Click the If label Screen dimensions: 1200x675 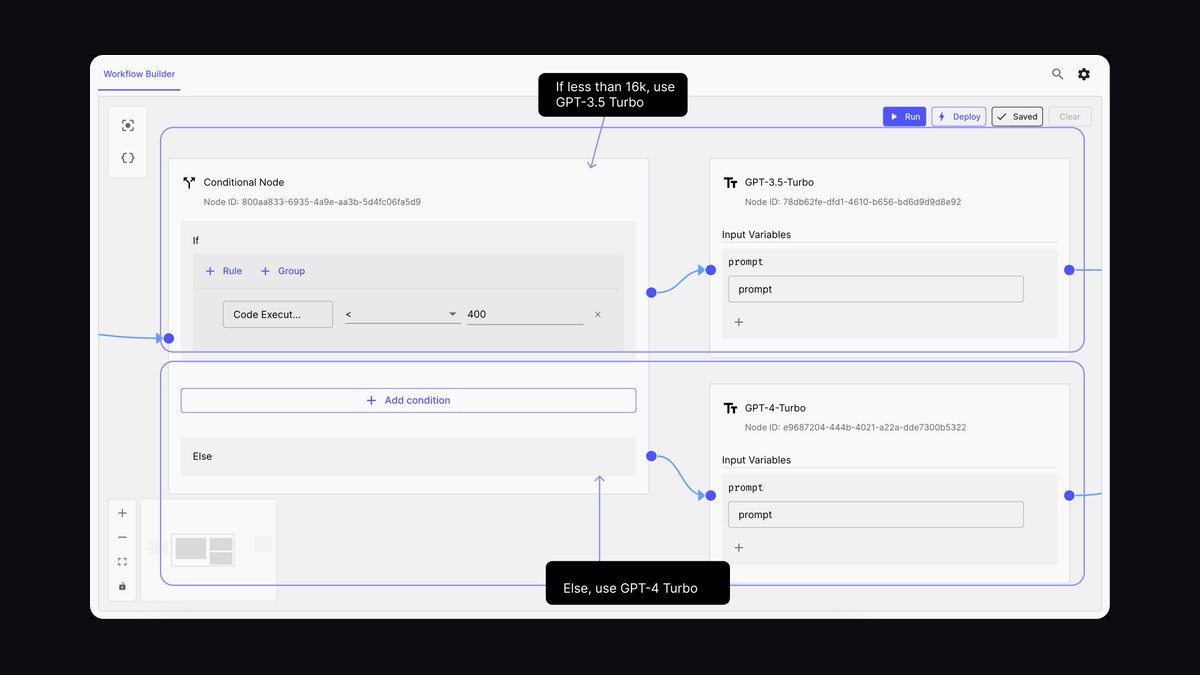pos(196,241)
